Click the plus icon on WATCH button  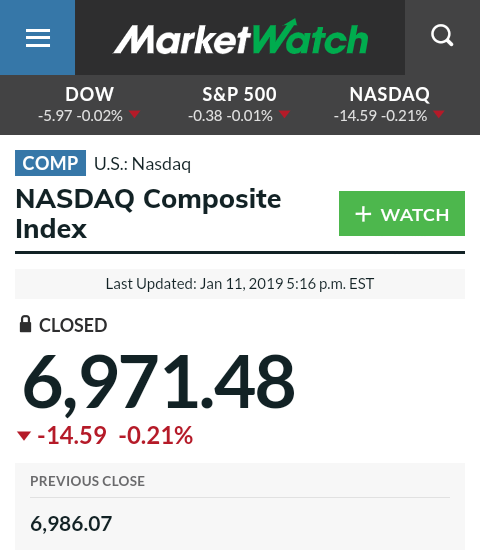tap(363, 214)
